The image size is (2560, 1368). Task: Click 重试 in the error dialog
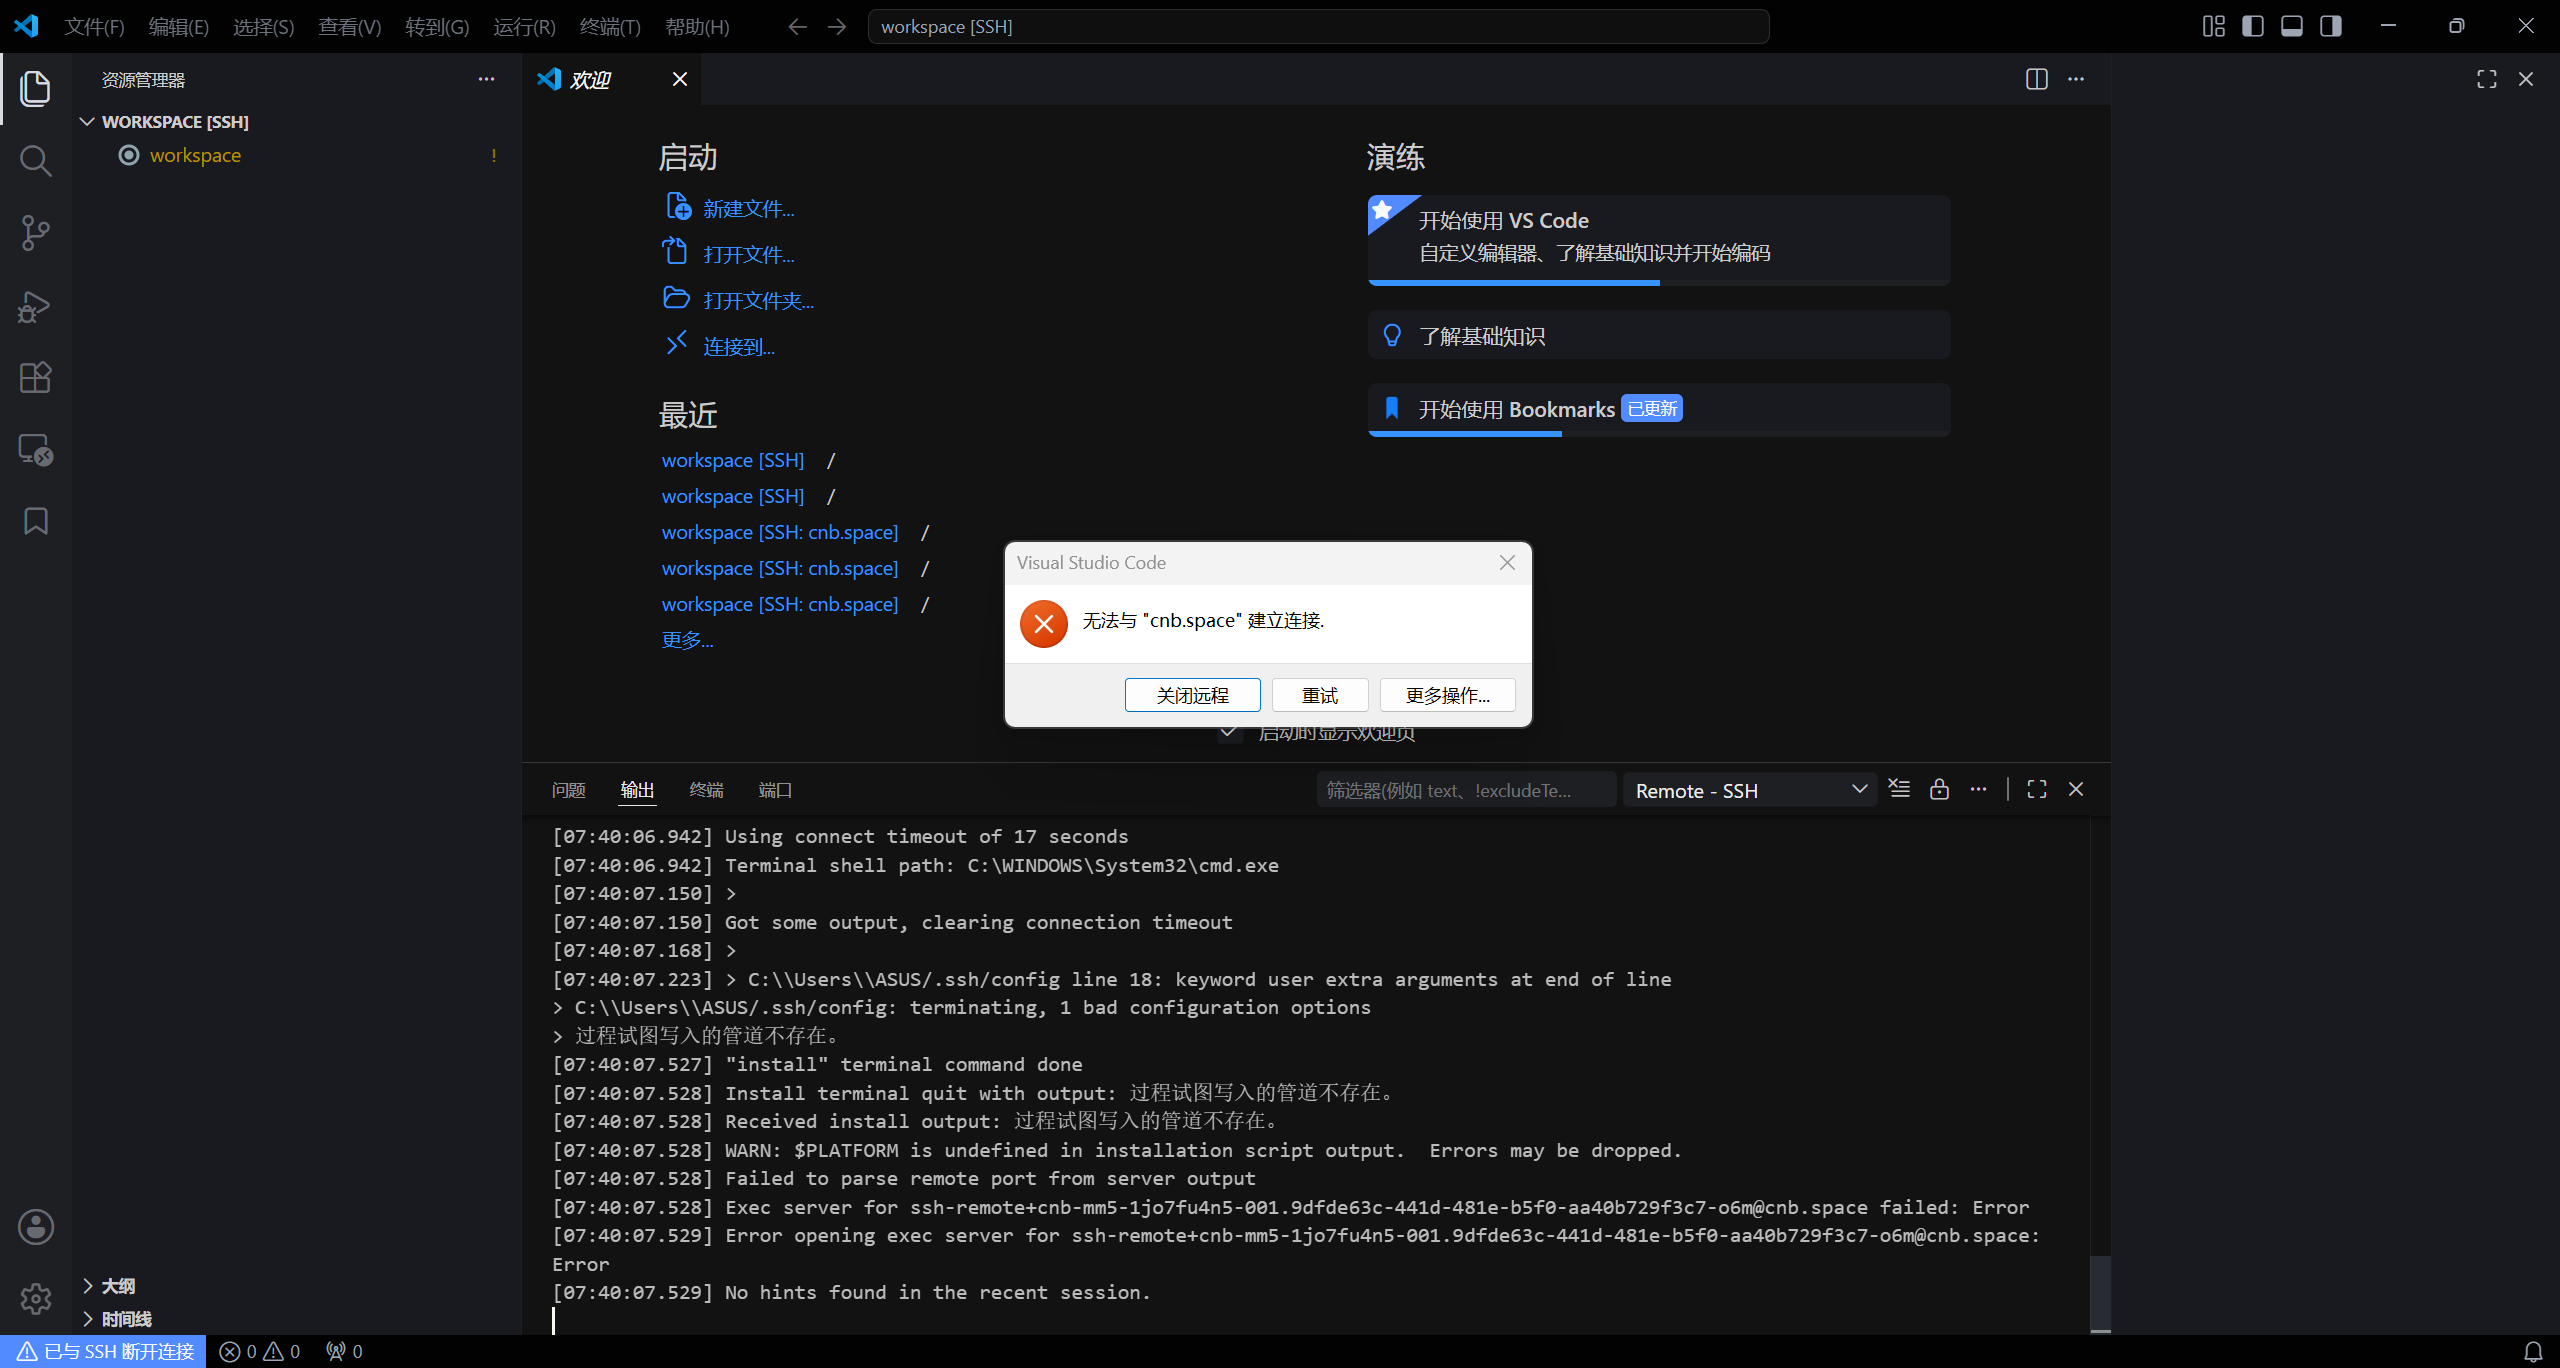[1320, 695]
